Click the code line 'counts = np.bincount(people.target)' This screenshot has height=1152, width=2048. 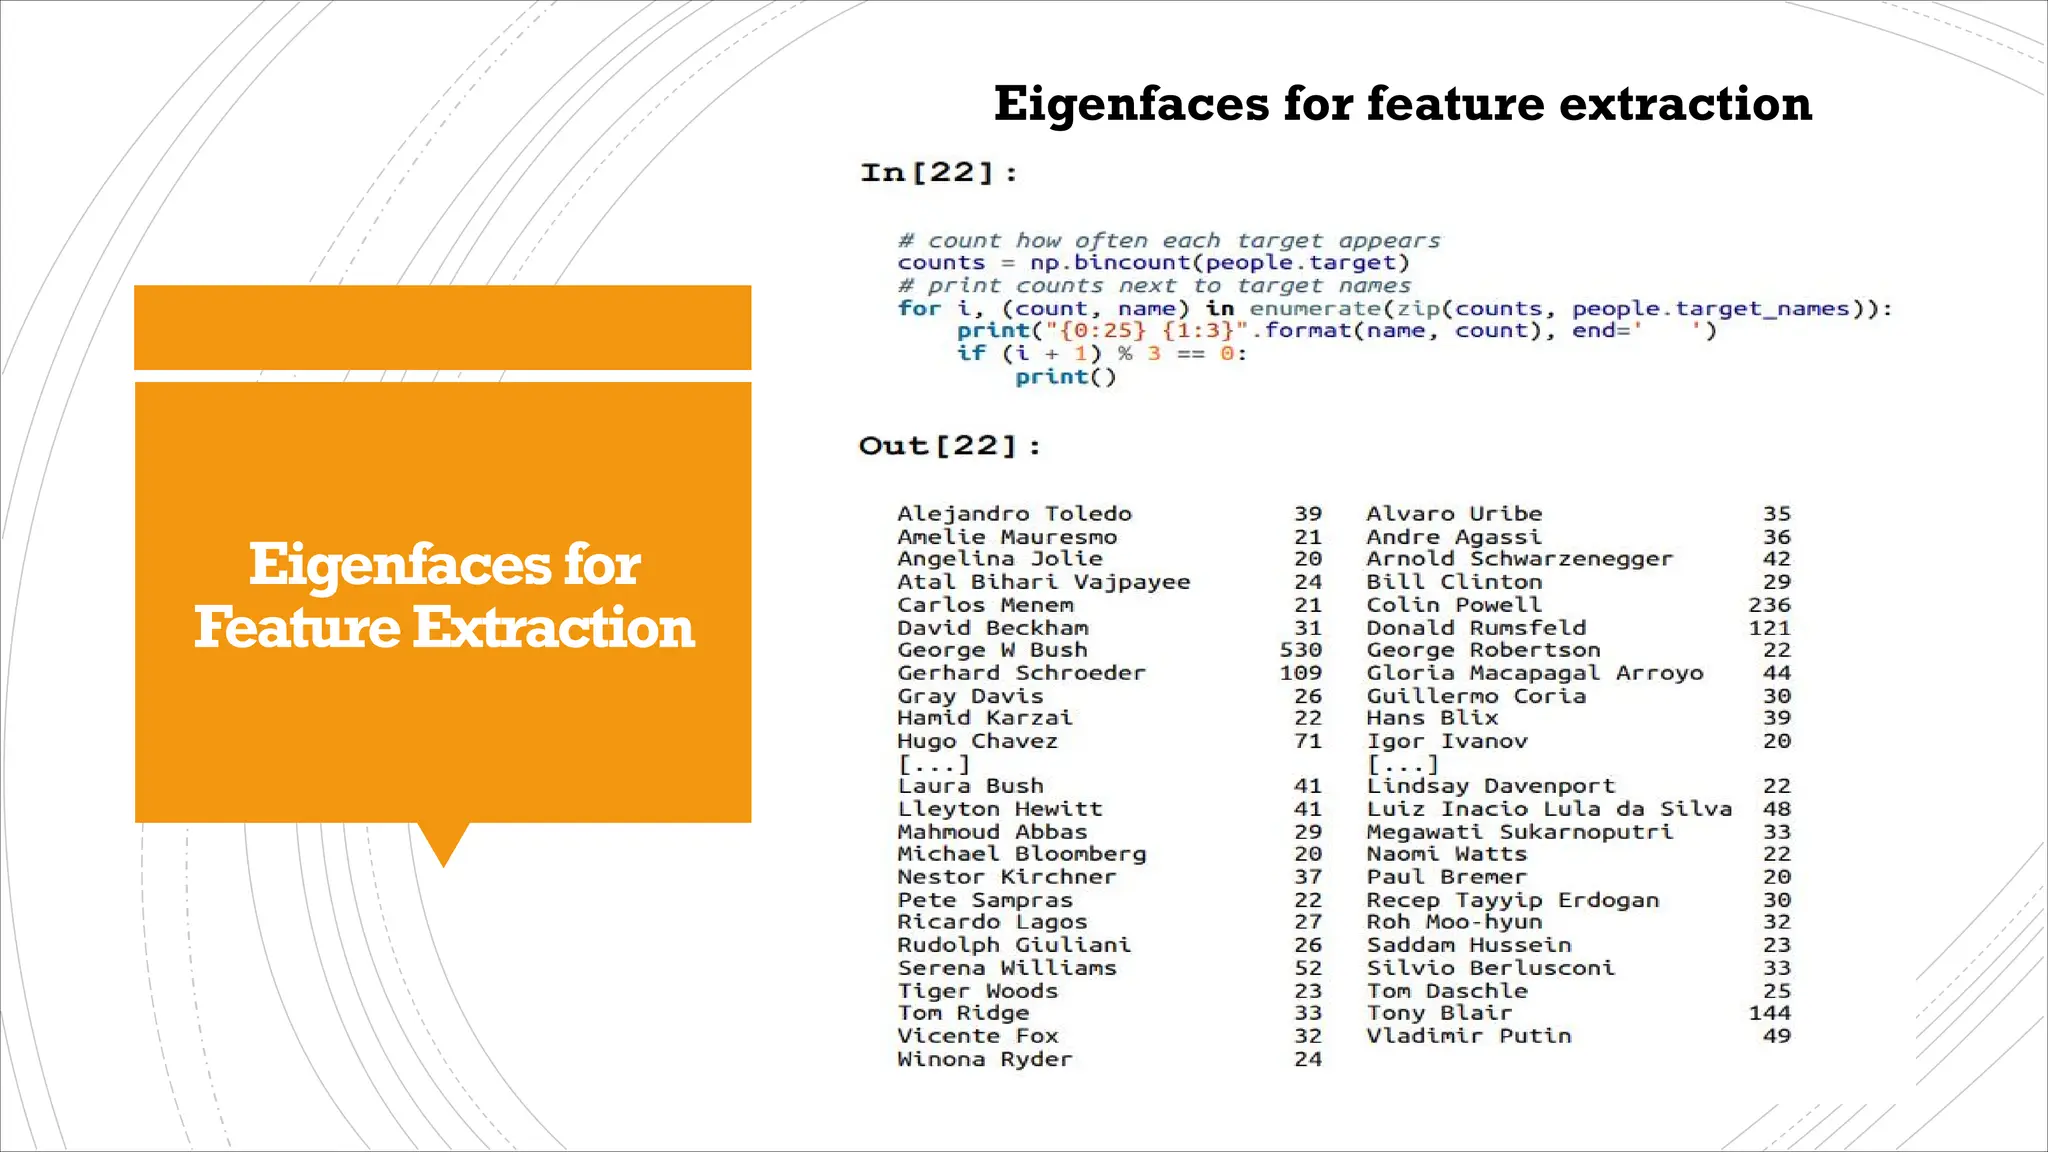pos(1153,263)
